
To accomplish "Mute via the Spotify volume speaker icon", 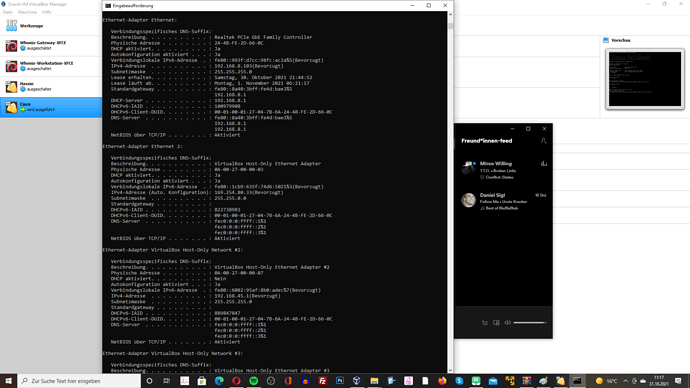I will (x=507, y=322).
